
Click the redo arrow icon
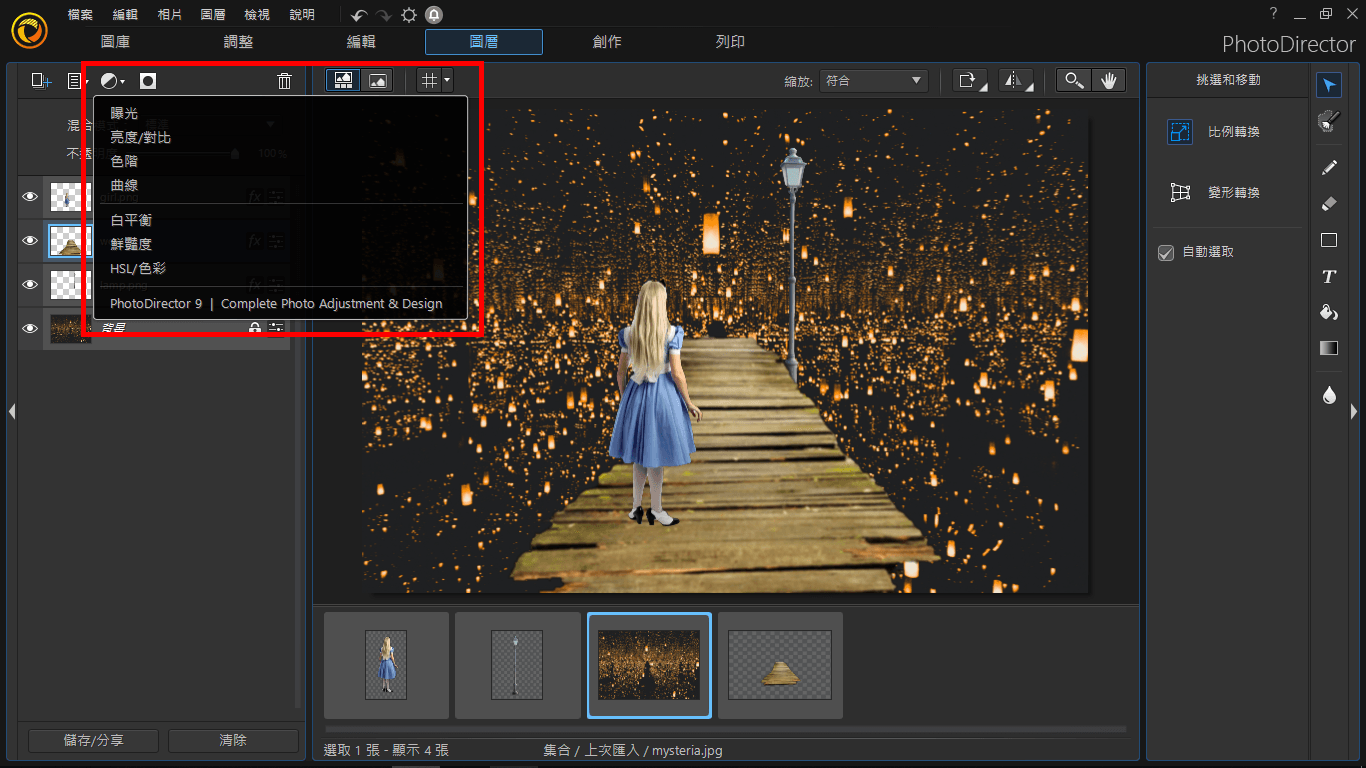click(384, 15)
